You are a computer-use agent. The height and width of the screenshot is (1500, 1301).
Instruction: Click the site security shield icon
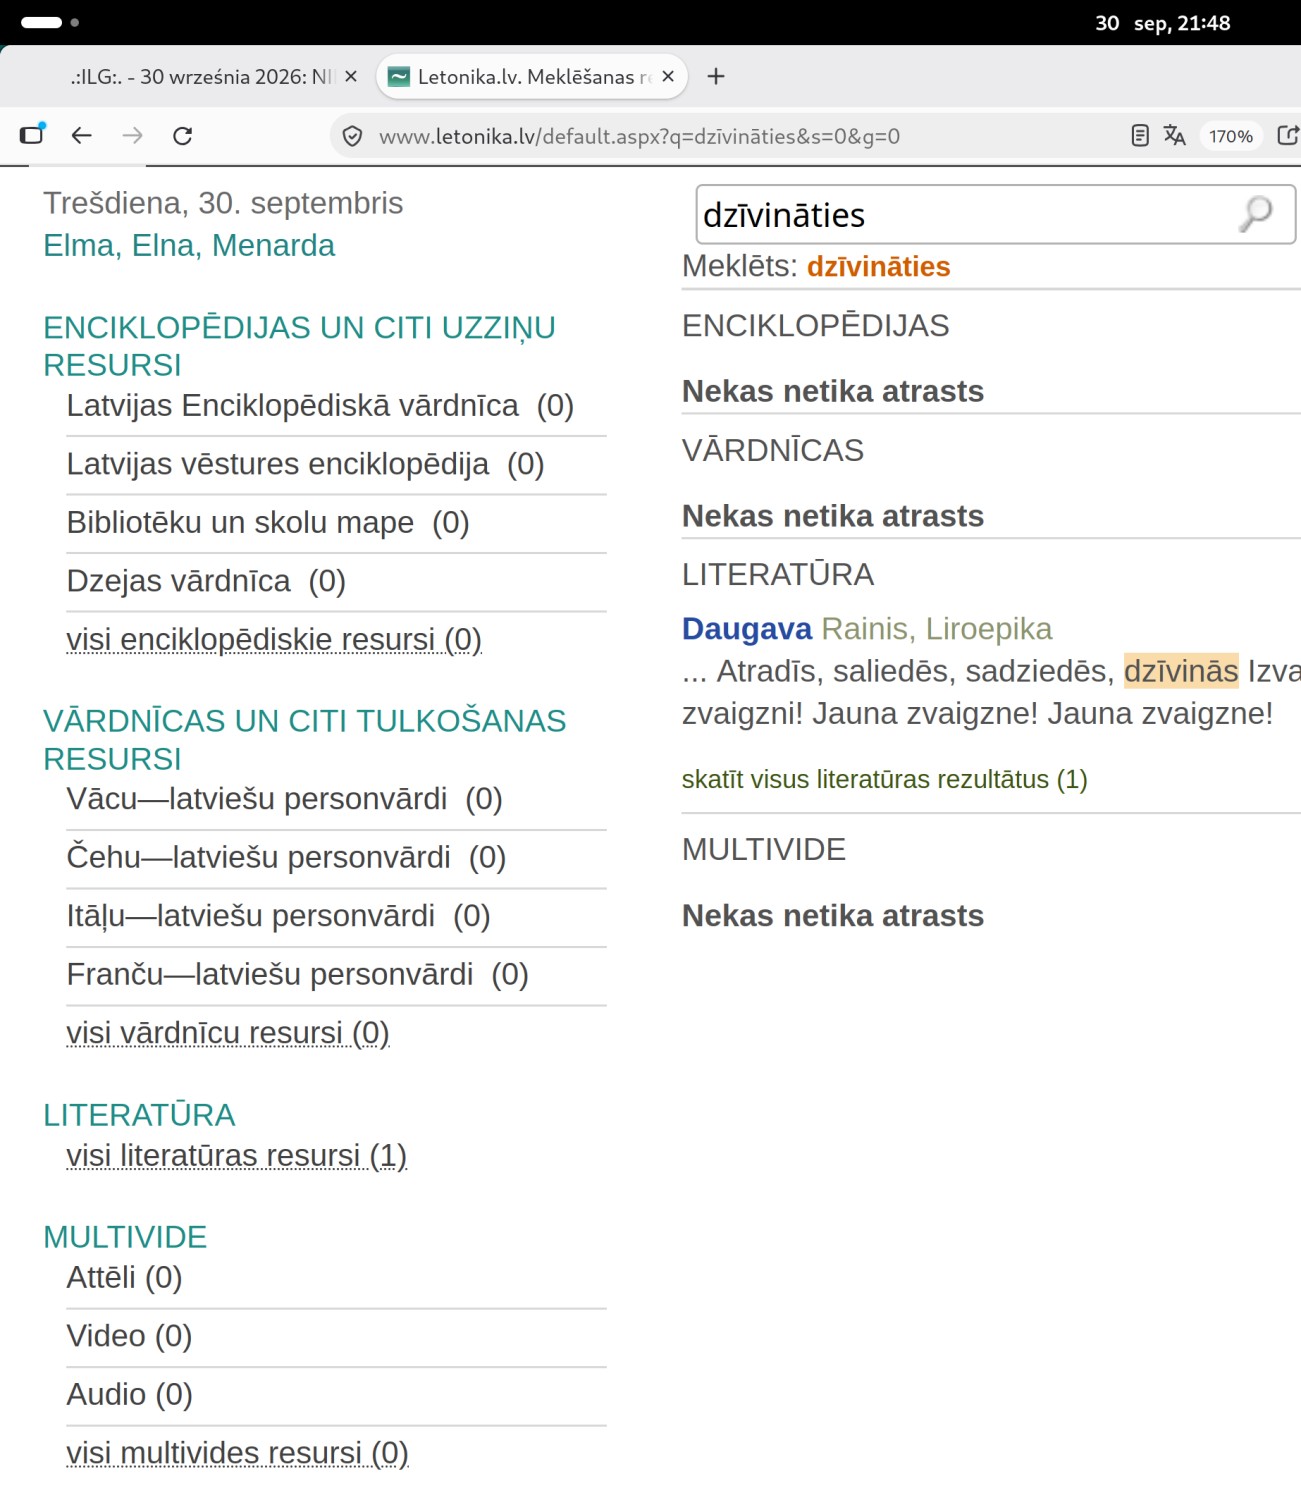(x=352, y=136)
